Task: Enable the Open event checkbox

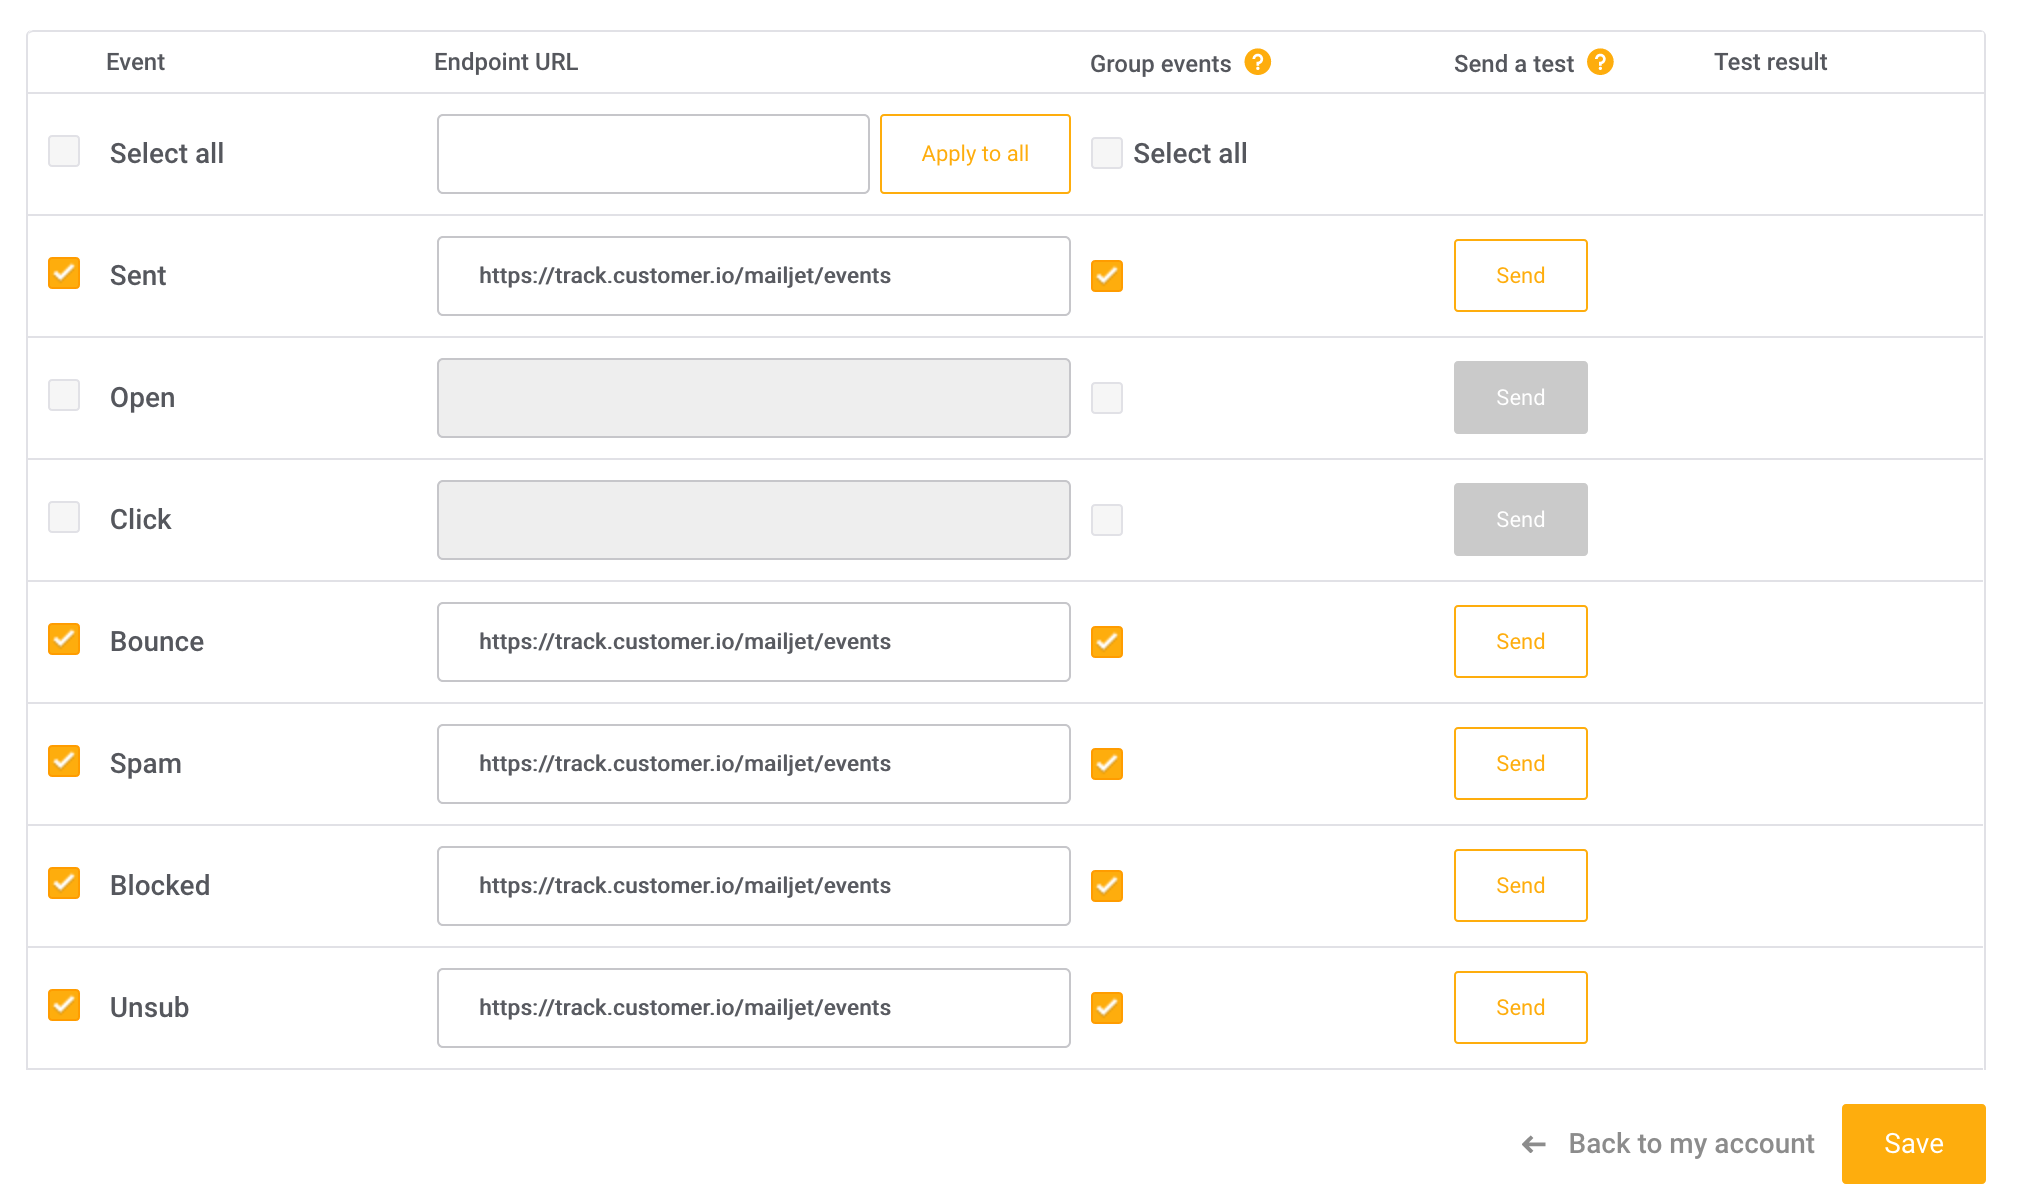Action: tap(64, 395)
